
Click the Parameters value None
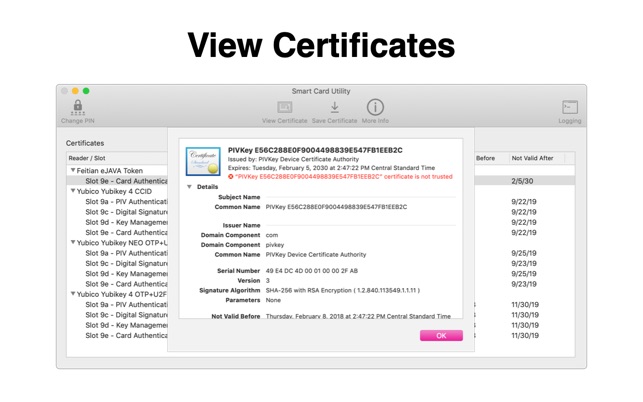click(x=273, y=300)
